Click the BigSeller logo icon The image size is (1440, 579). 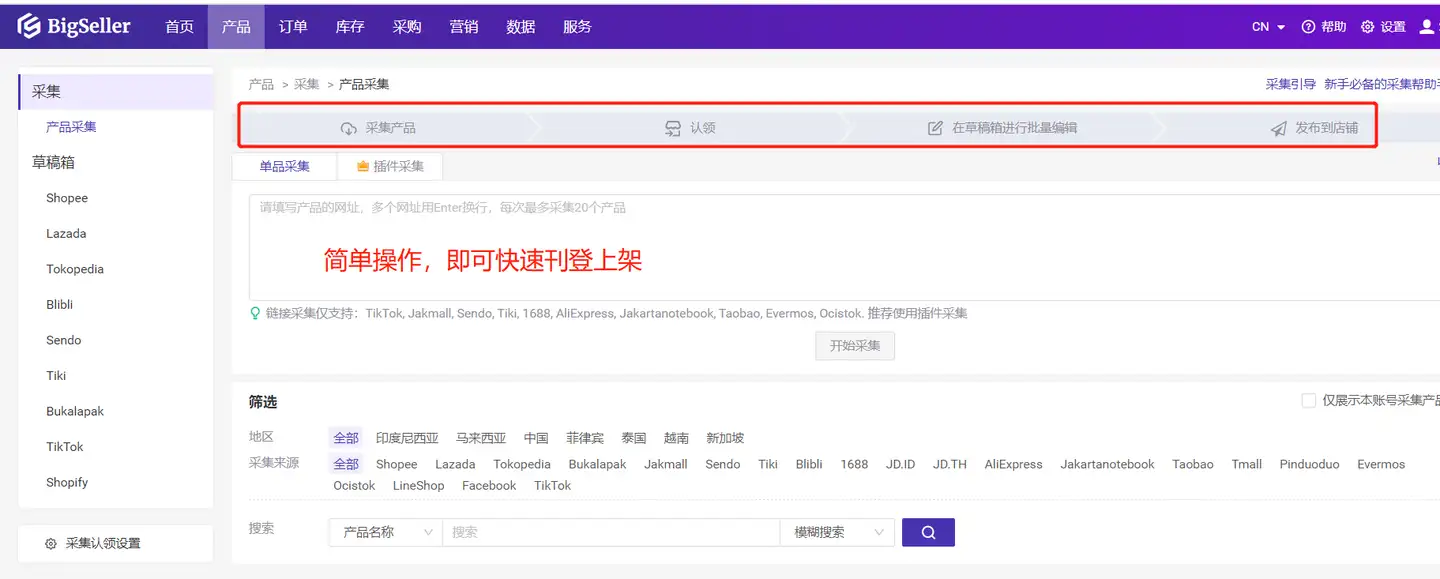click(x=29, y=26)
